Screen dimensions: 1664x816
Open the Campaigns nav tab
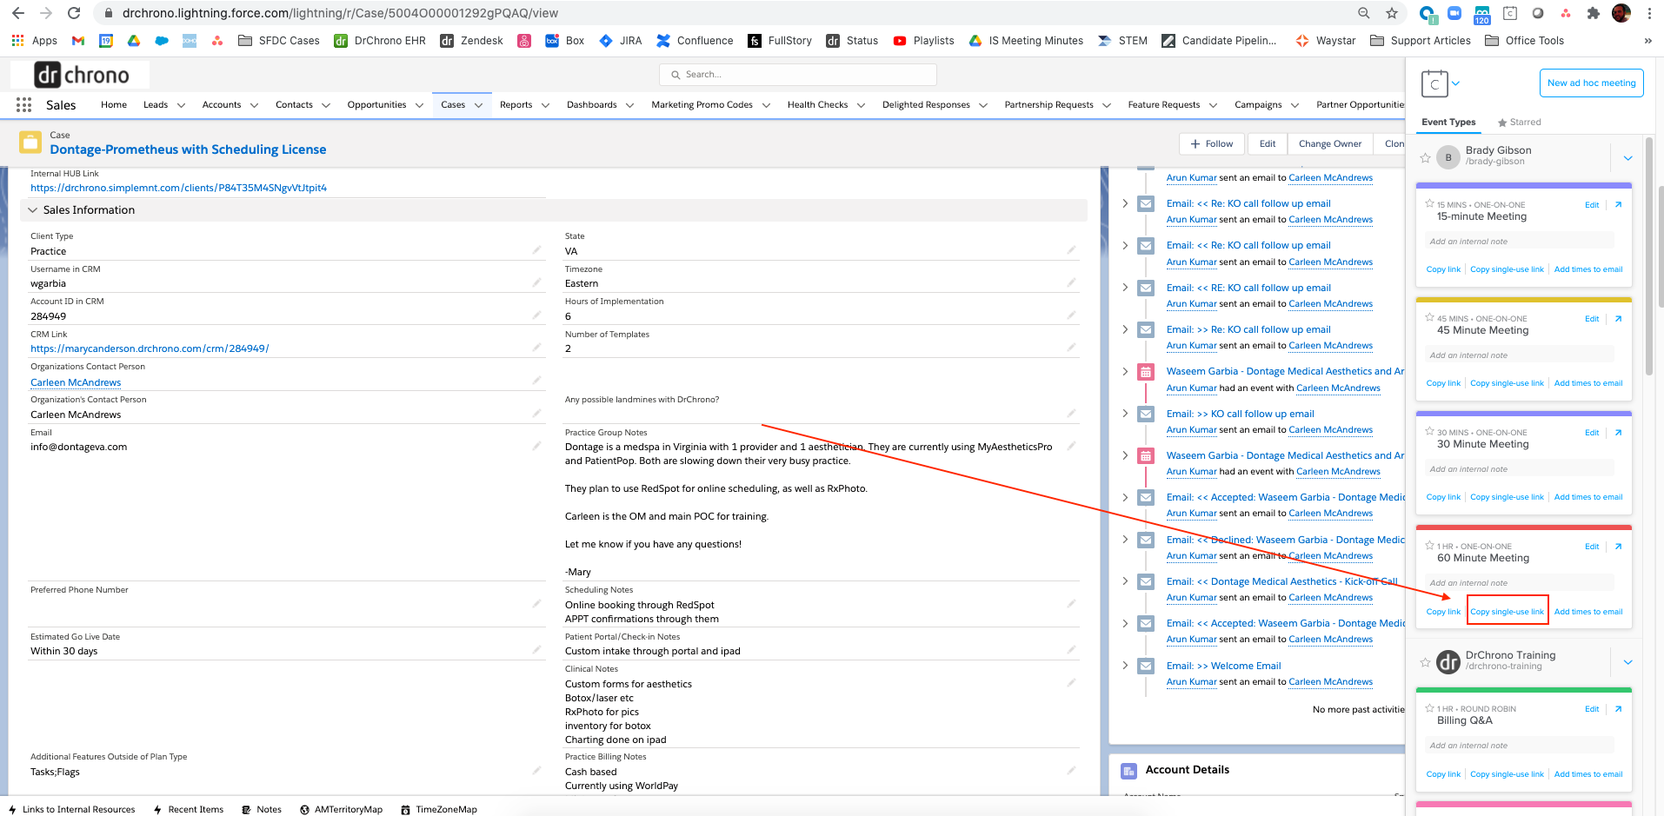[x=1258, y=105]
